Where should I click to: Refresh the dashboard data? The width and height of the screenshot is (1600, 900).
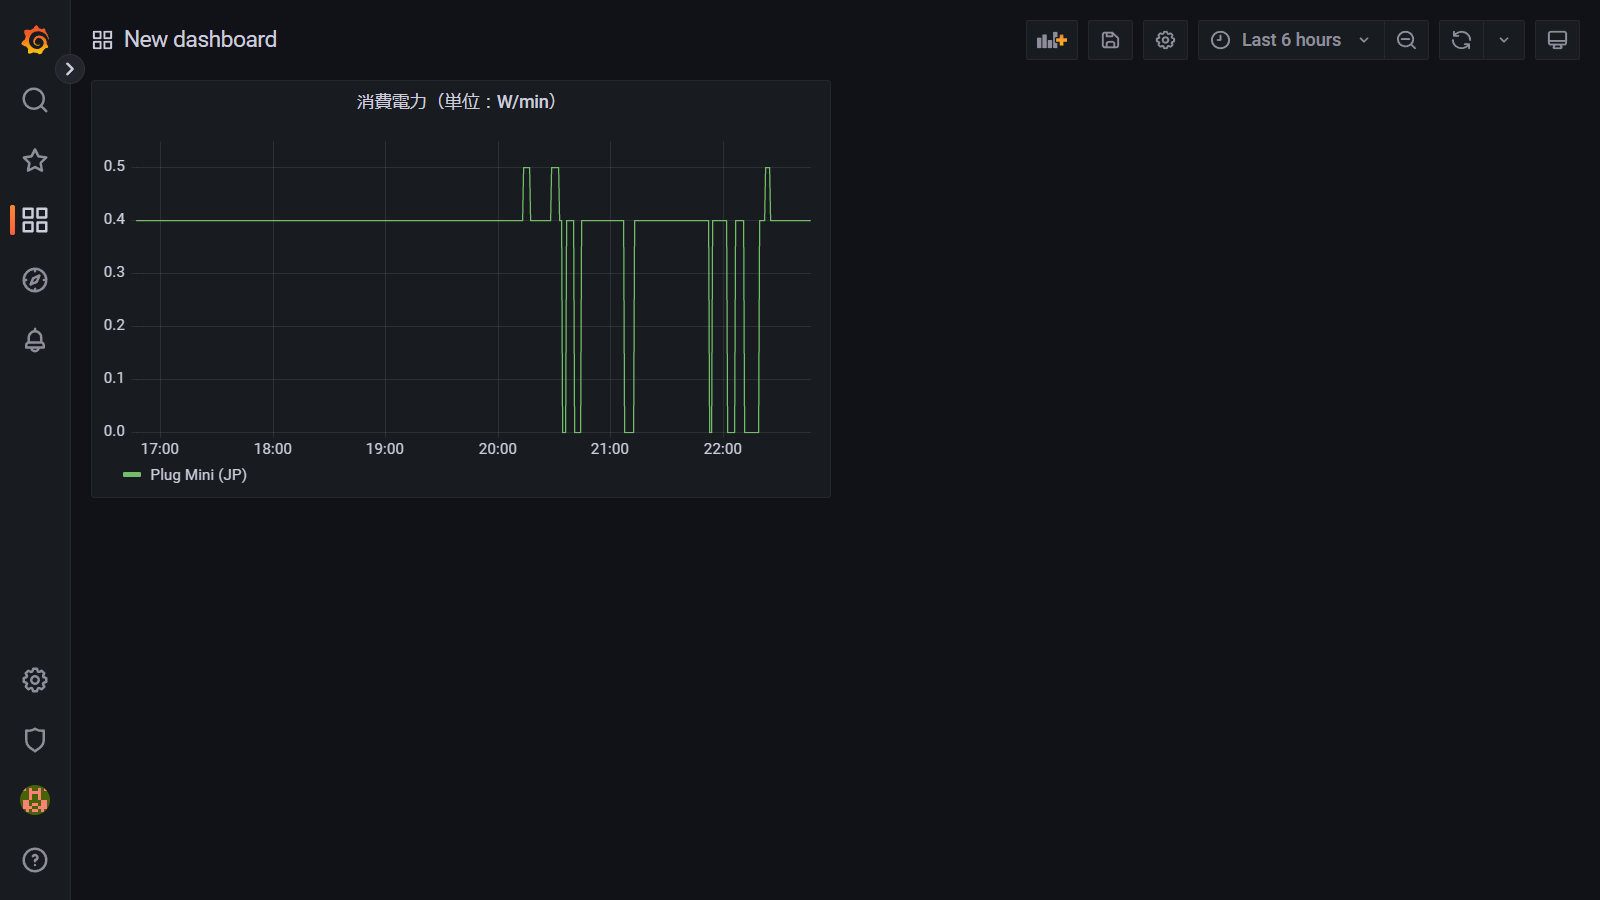tap(1461, 40)
